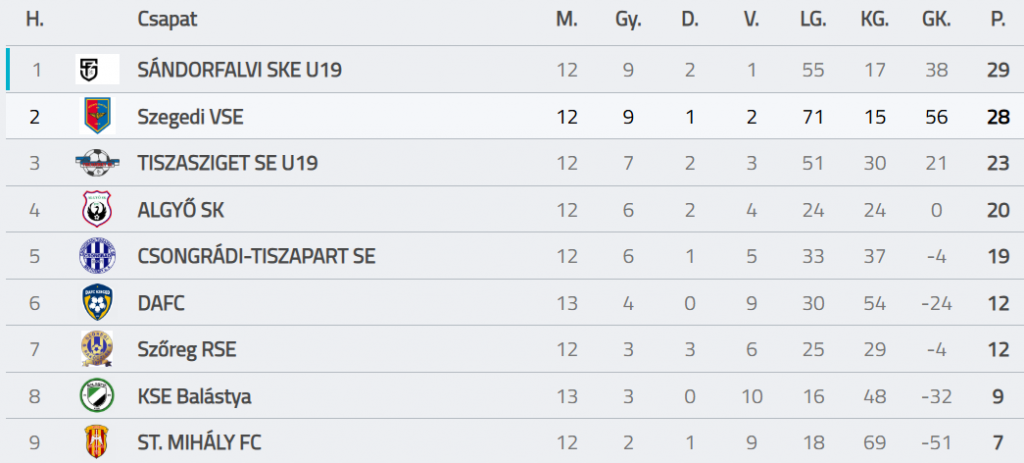Click the ST. MIHÁLY FC crest
This screenshot has width=1024, height=463.
[x=97, y=441]
